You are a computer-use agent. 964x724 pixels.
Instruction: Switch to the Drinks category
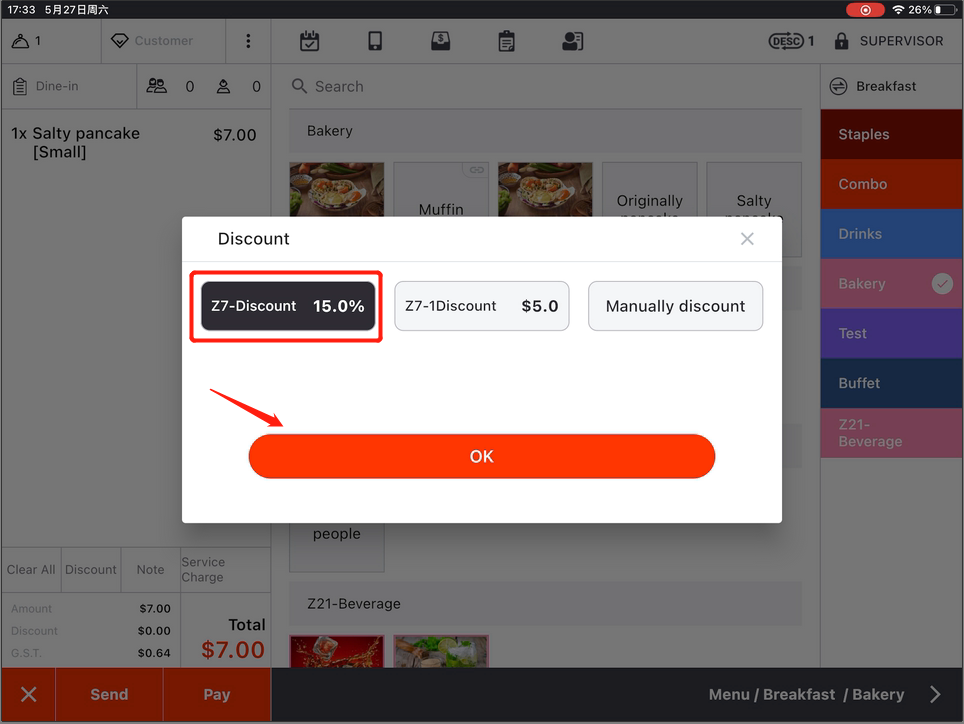coord(891,234)
